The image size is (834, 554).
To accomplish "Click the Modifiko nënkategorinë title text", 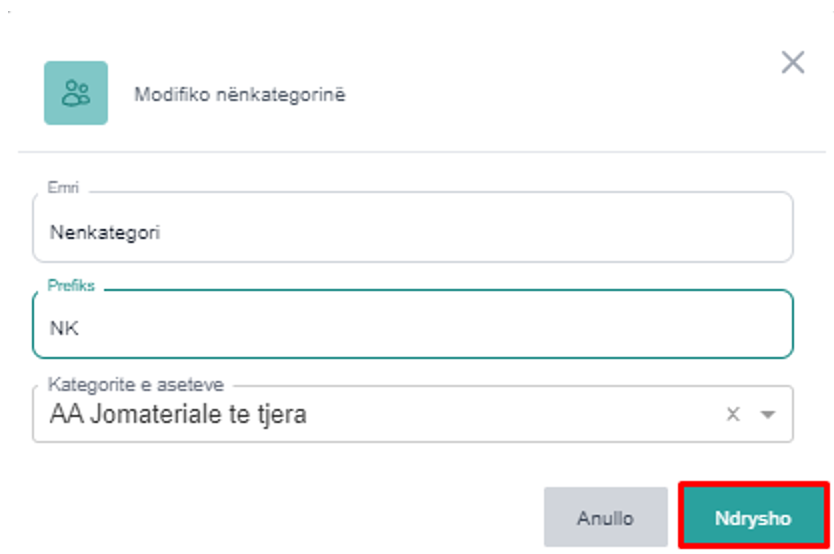I will (x=240, y=94).
